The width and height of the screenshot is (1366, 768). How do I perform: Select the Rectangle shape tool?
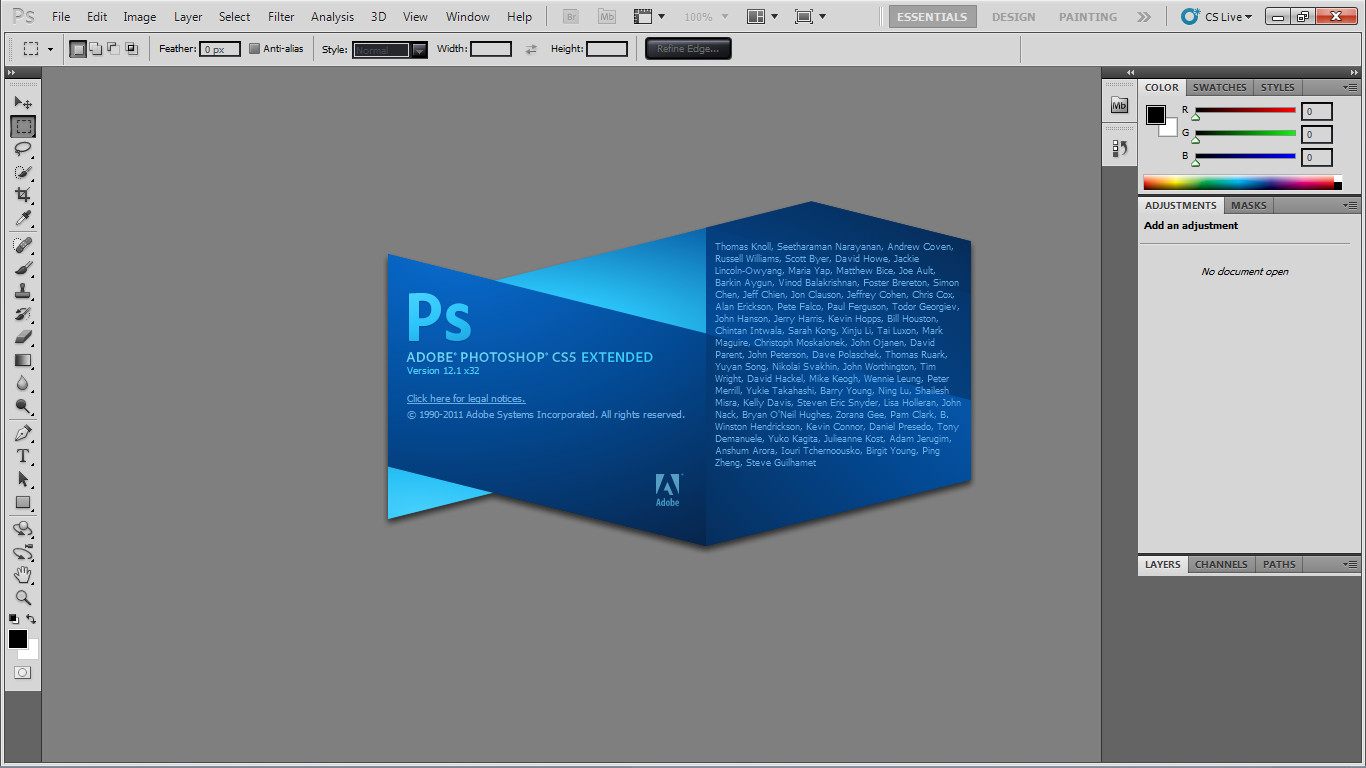(23, 502)
